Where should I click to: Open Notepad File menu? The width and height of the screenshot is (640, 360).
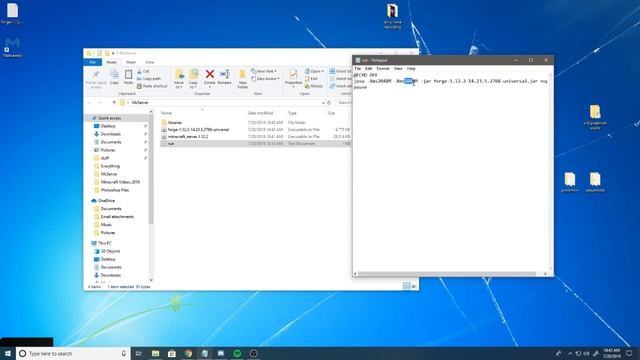358,69
